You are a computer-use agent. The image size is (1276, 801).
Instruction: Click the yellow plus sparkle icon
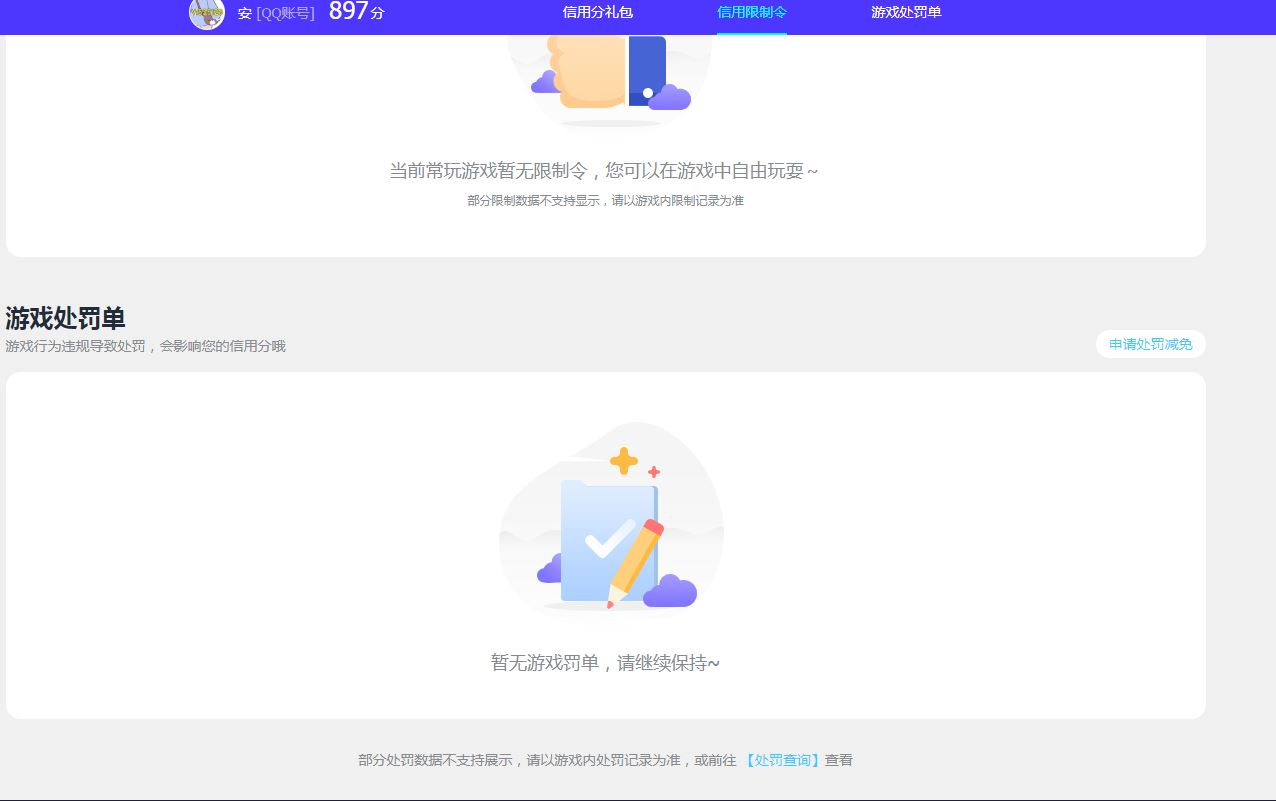tap(624, 461)
